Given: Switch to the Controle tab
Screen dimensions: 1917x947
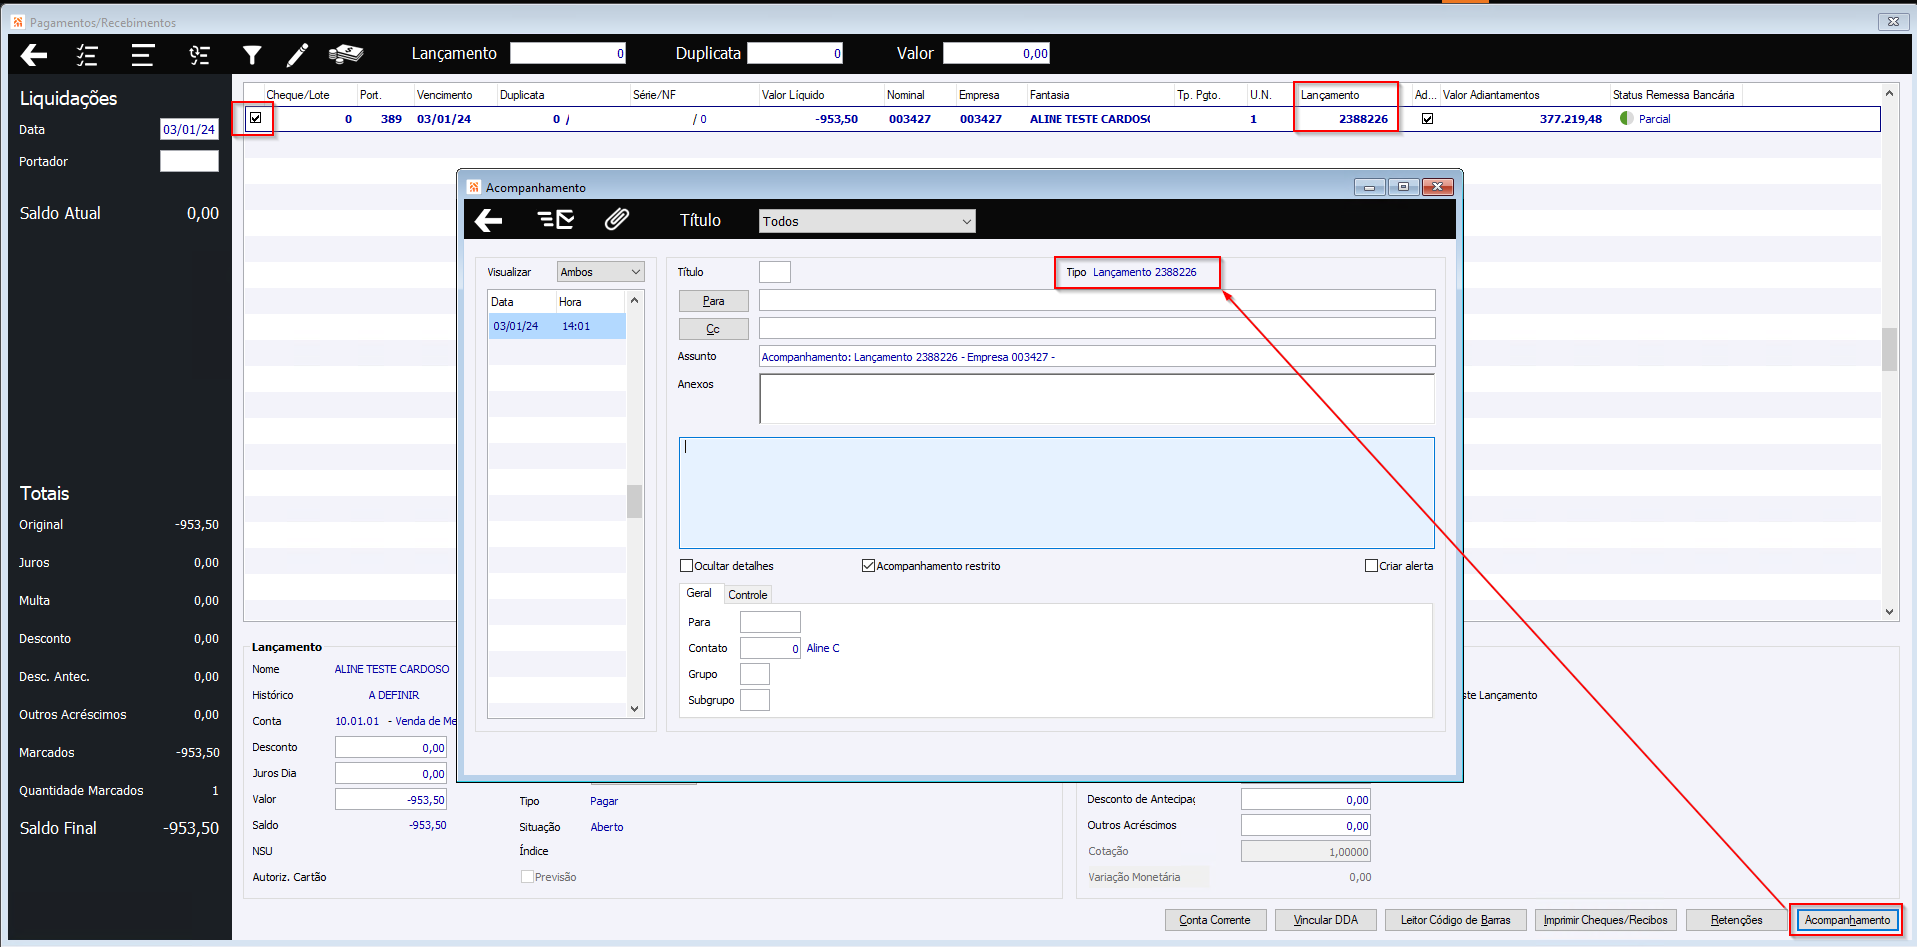Looking at the screenshot, I should (748, 595).
